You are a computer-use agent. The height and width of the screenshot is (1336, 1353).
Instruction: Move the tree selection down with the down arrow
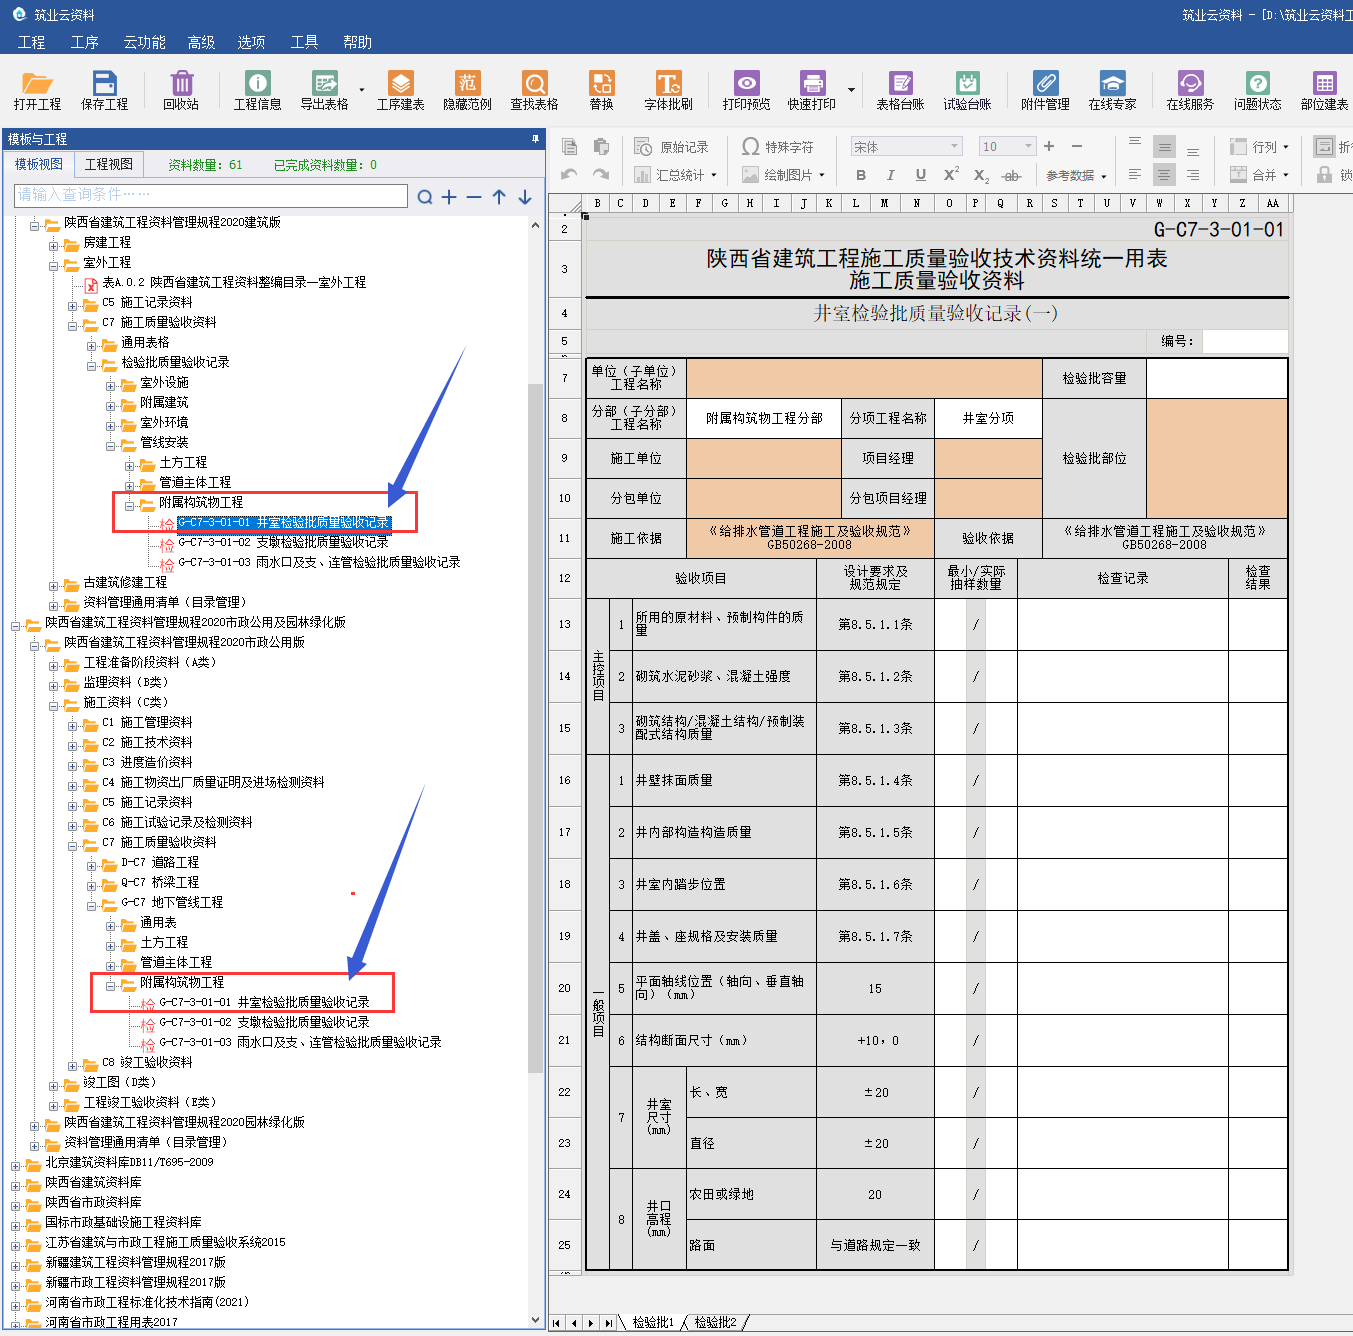[x=525, y=197]
